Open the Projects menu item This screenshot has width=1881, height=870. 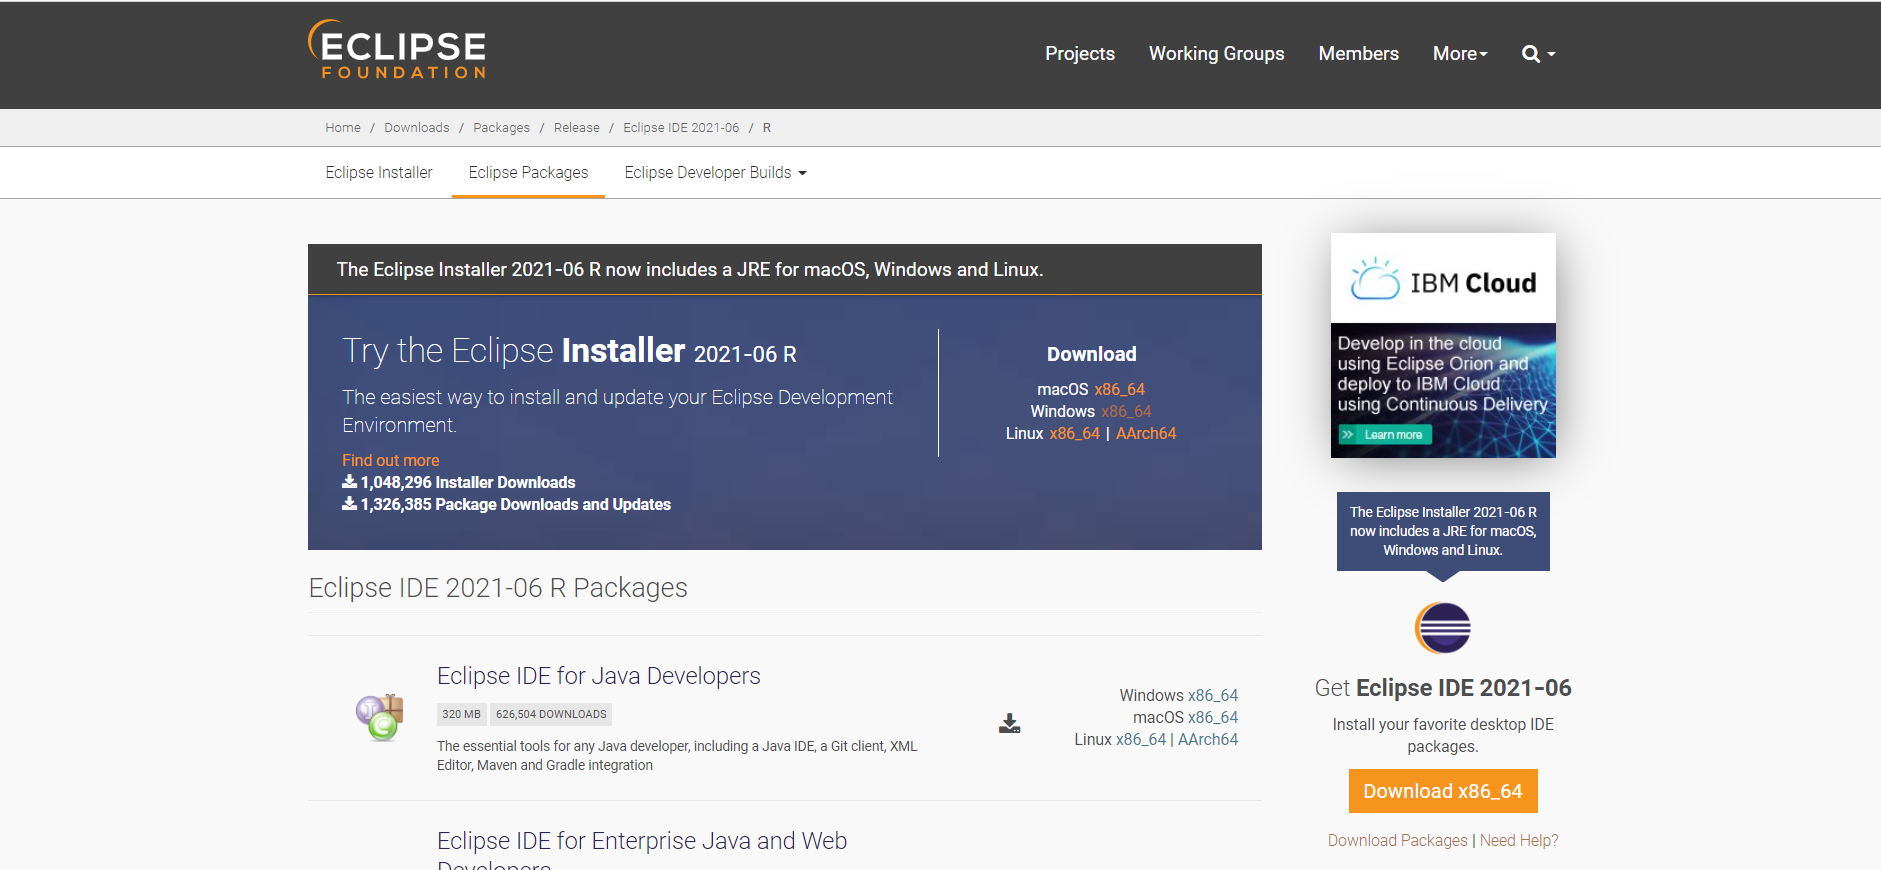click(1080, 54)
